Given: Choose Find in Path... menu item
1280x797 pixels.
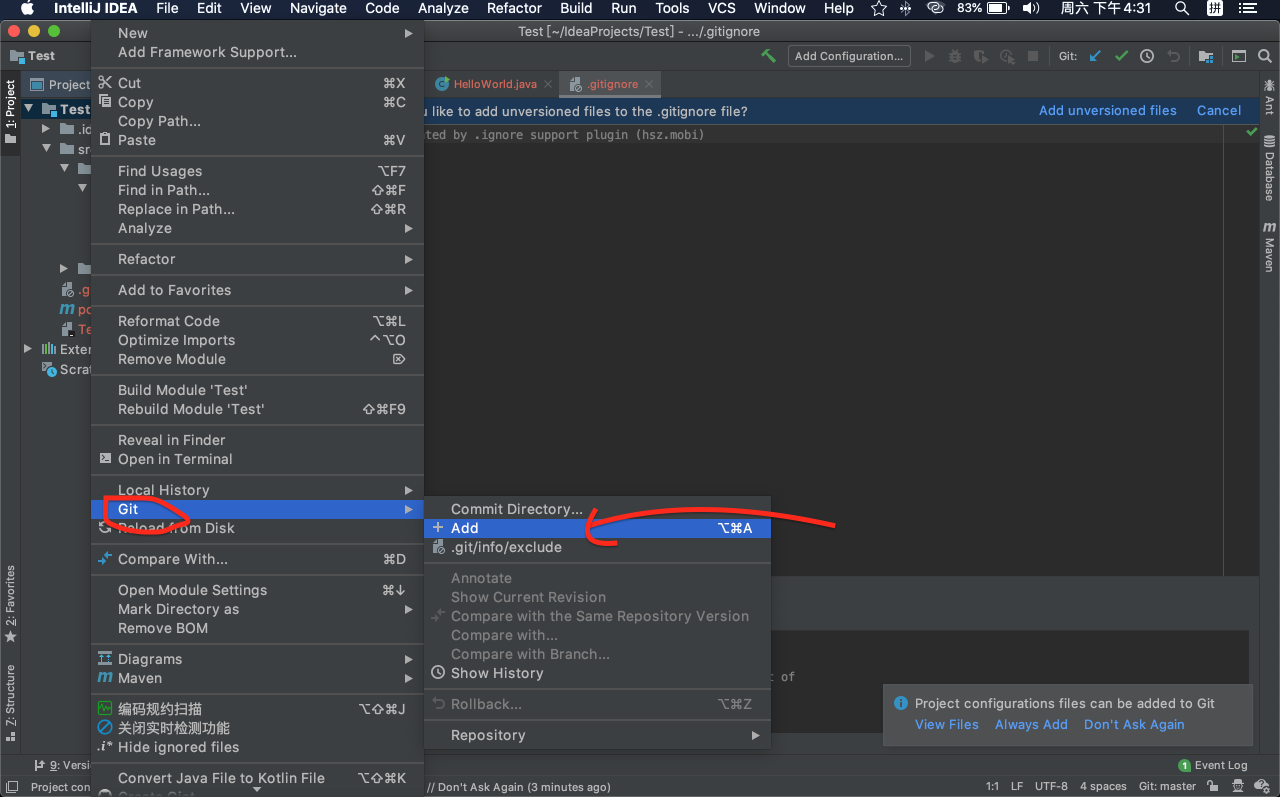Looking at the screenshot, I should point(257,190).
